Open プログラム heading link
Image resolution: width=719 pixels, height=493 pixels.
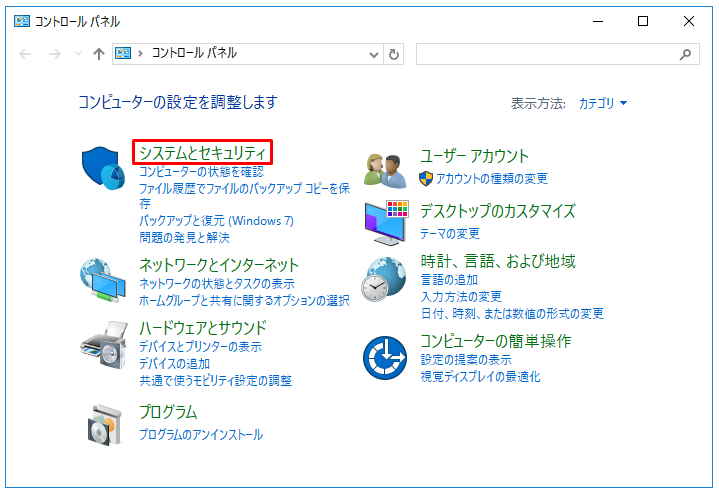coord(168,411)
